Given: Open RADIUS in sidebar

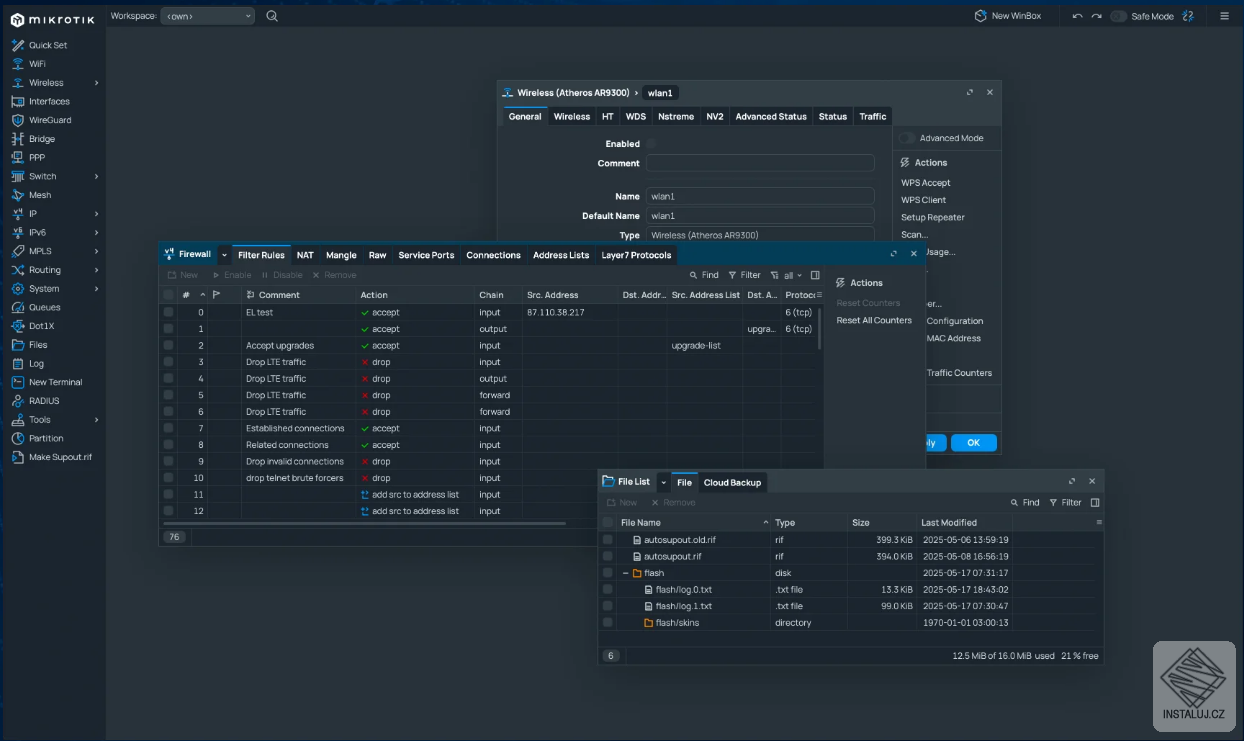Looking at the screenshot, I should [x=44, y=401].
